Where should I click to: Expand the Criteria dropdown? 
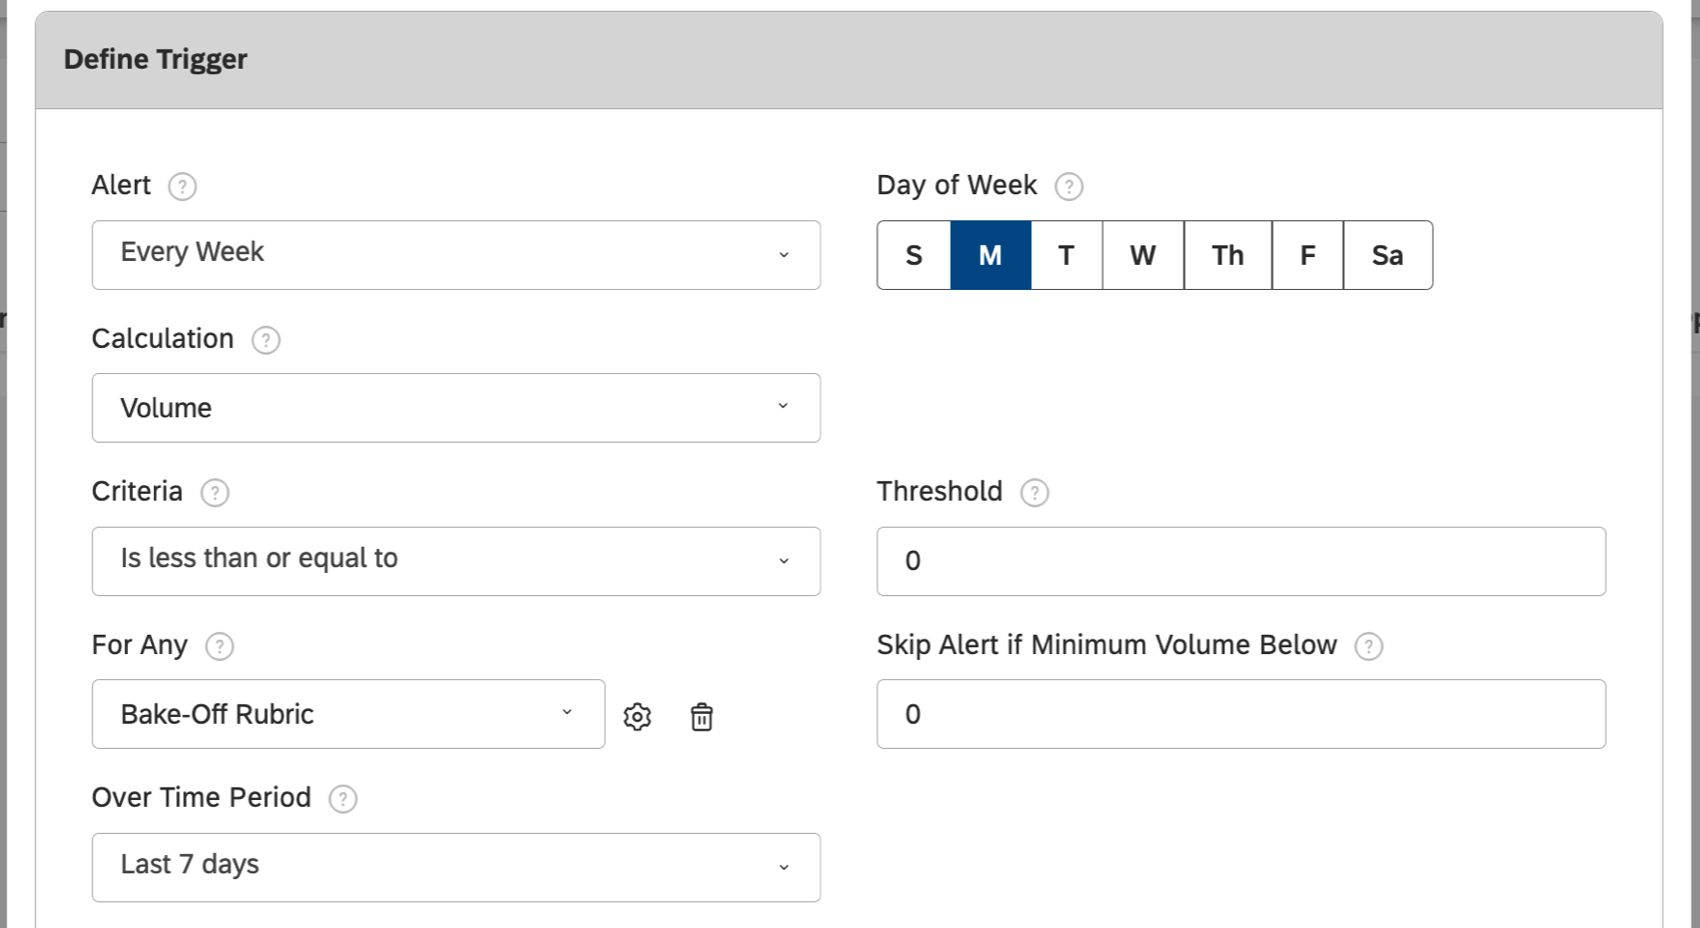pos(456,561)
